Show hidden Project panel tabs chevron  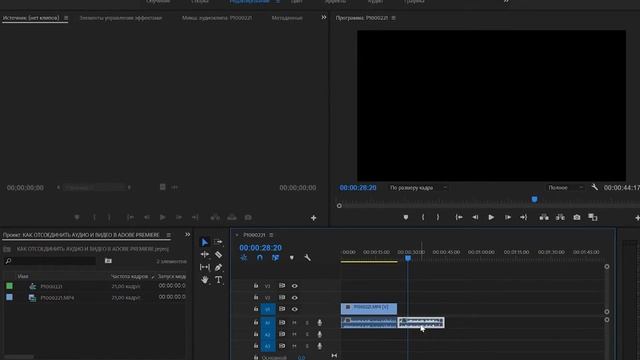(x=187, y=235)
